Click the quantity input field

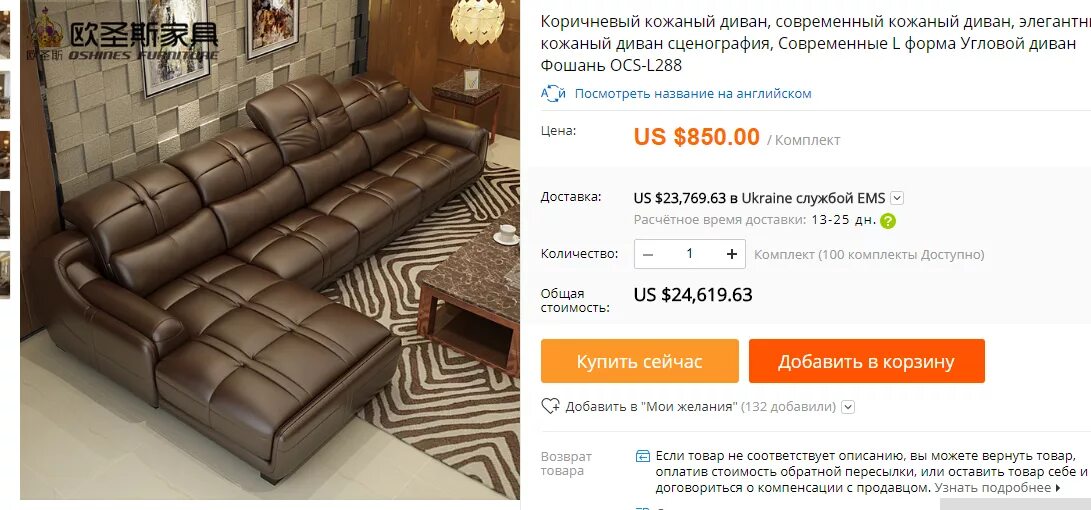click(690, 255)
